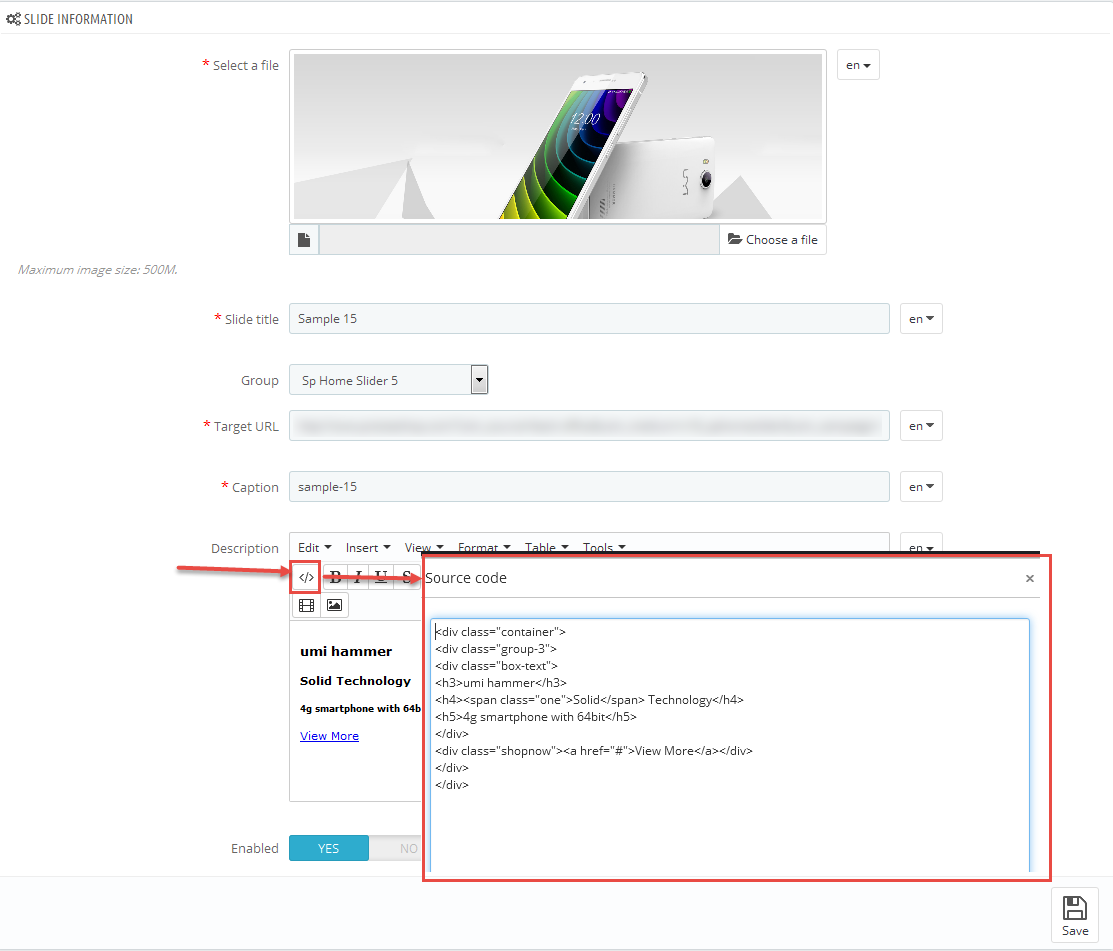Open the Edit menu in editor
The width and height of the screenshot is (1113, 951).
(x=314, y=548)
